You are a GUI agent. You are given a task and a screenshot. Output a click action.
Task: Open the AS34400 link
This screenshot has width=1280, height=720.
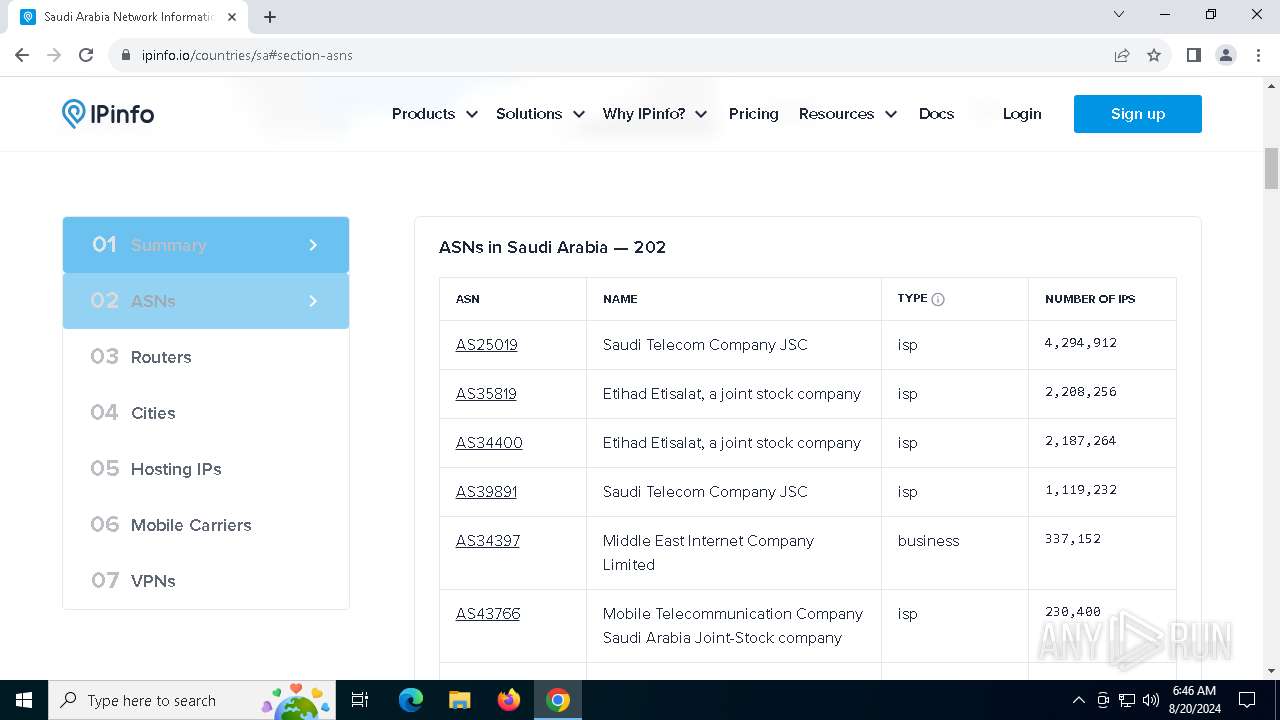489,443
